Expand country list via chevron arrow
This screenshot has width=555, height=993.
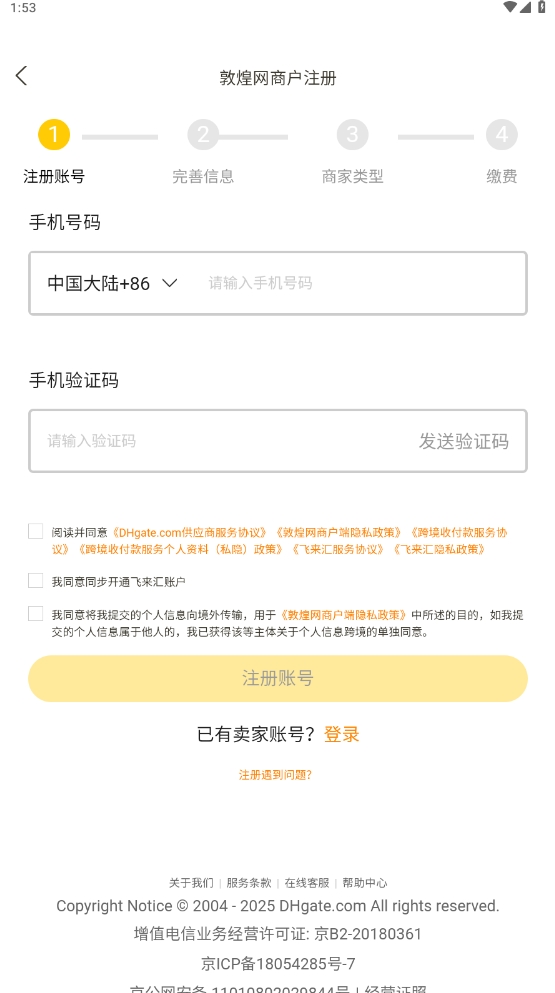169,283
